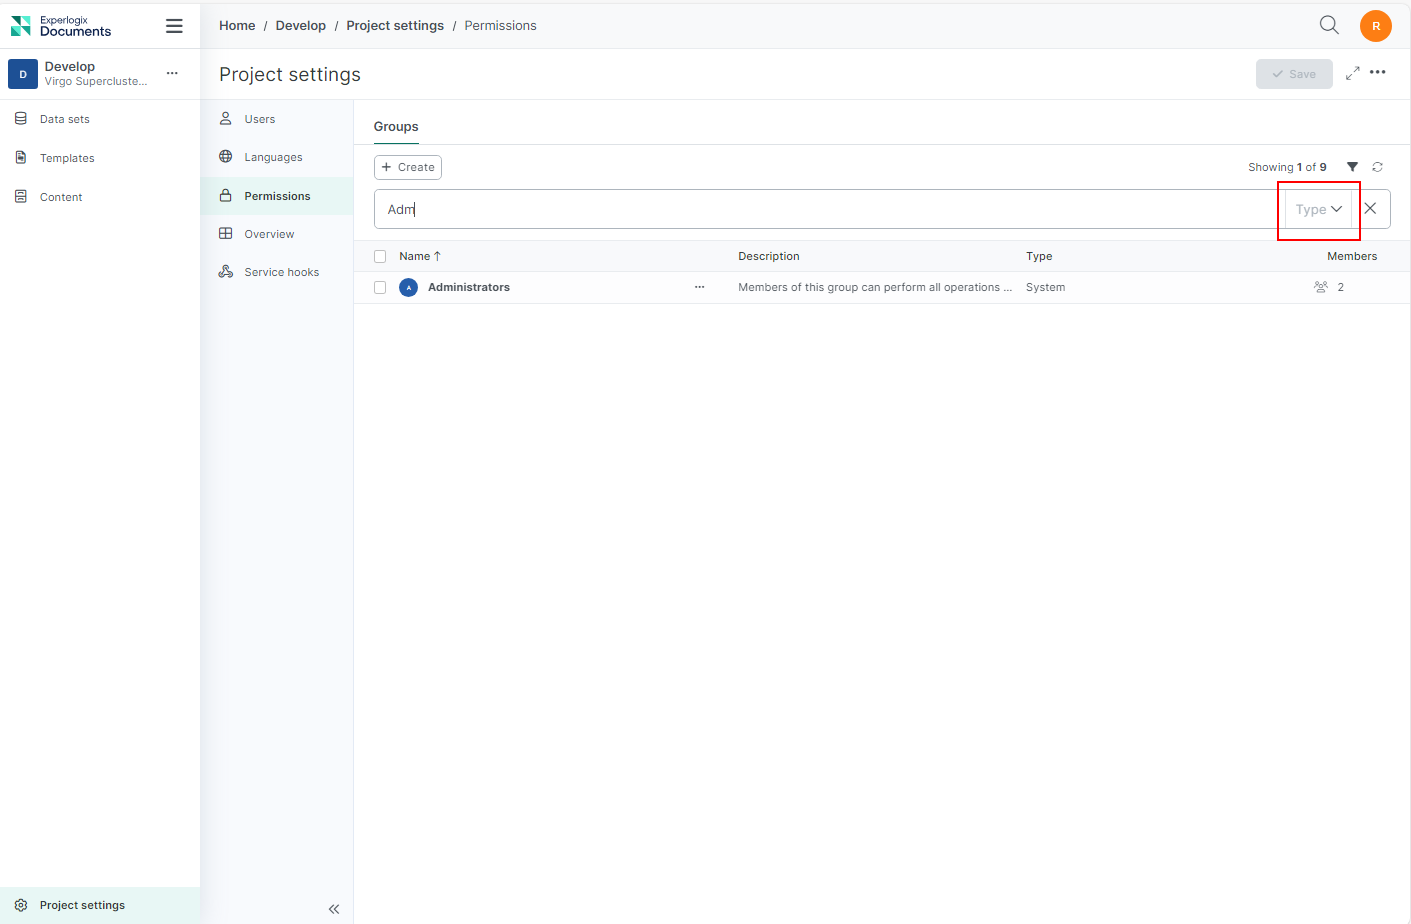Open the Content menu item
The height and width of the screenshot is (924, 1411).
(x=100, y=197)
